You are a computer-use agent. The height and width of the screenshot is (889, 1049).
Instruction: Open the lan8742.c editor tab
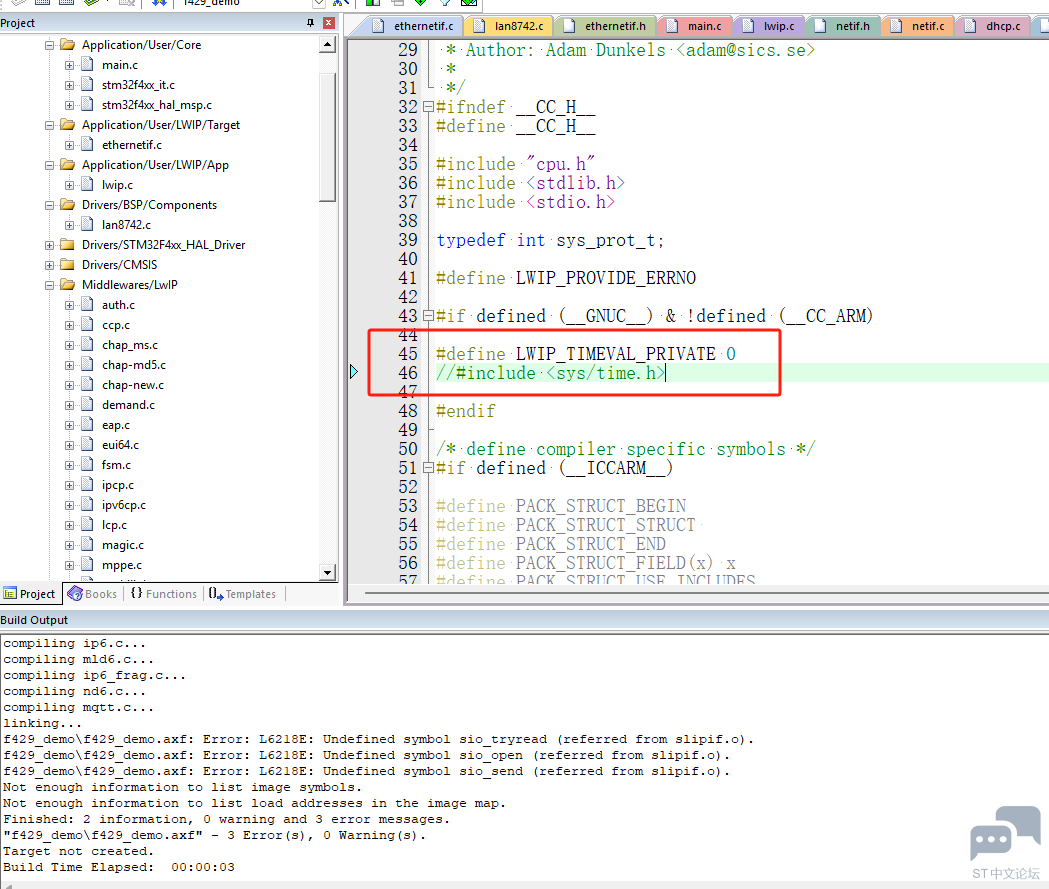point(510,26)
